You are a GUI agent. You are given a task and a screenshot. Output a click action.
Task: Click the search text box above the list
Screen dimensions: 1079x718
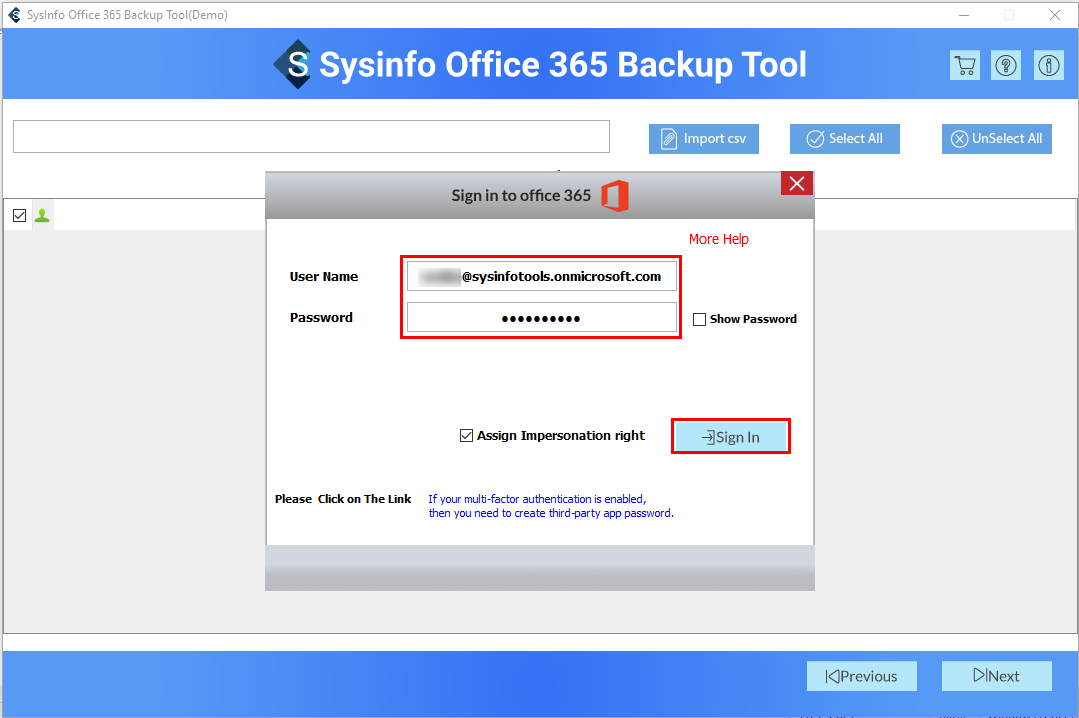click(x=311, y=136)
